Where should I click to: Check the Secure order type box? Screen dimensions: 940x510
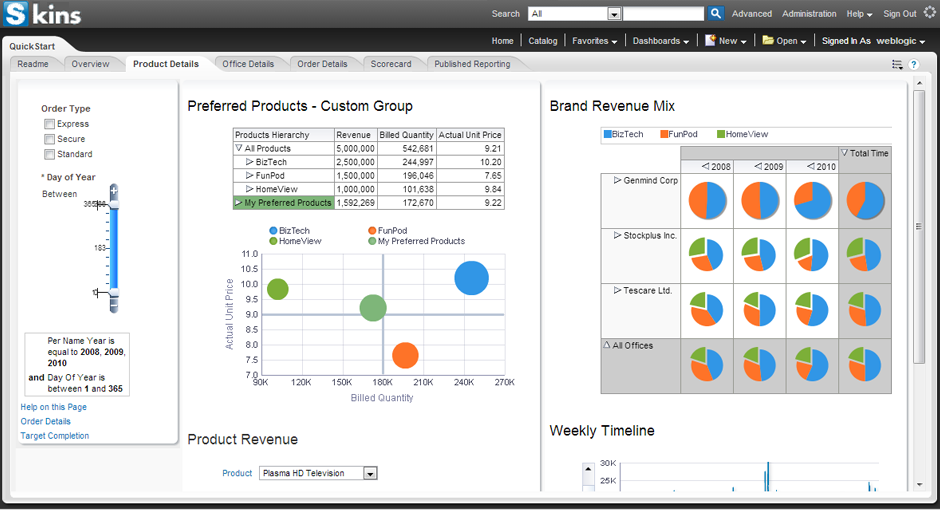pos(49,139)
